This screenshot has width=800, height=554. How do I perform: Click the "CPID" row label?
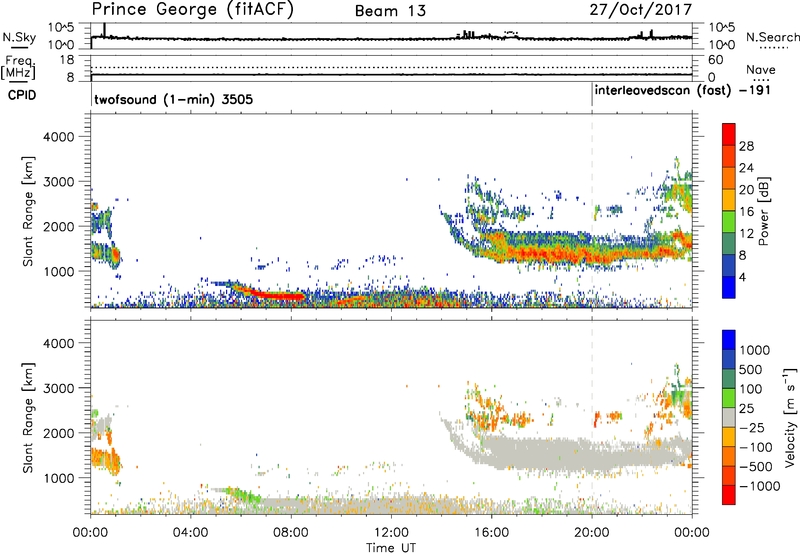click(22, 95)
